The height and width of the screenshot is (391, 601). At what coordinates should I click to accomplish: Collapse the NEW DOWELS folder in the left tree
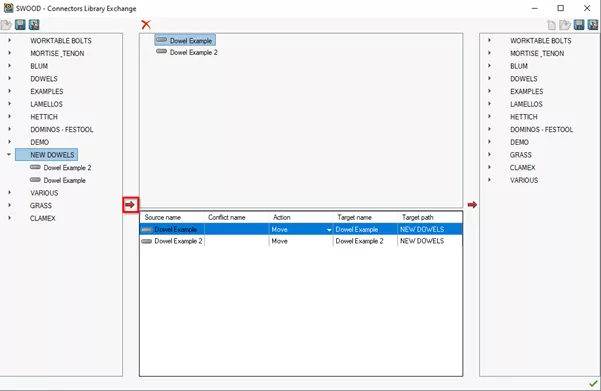tap(9, 154)
